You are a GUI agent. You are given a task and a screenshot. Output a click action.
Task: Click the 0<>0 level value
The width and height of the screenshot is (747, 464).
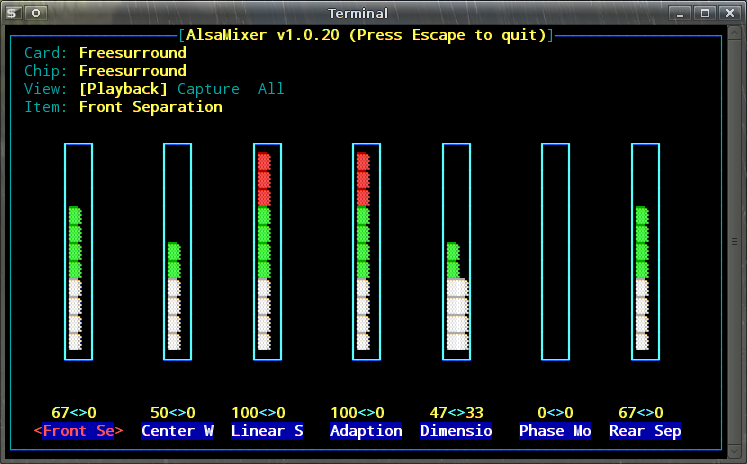pos(555,413)
